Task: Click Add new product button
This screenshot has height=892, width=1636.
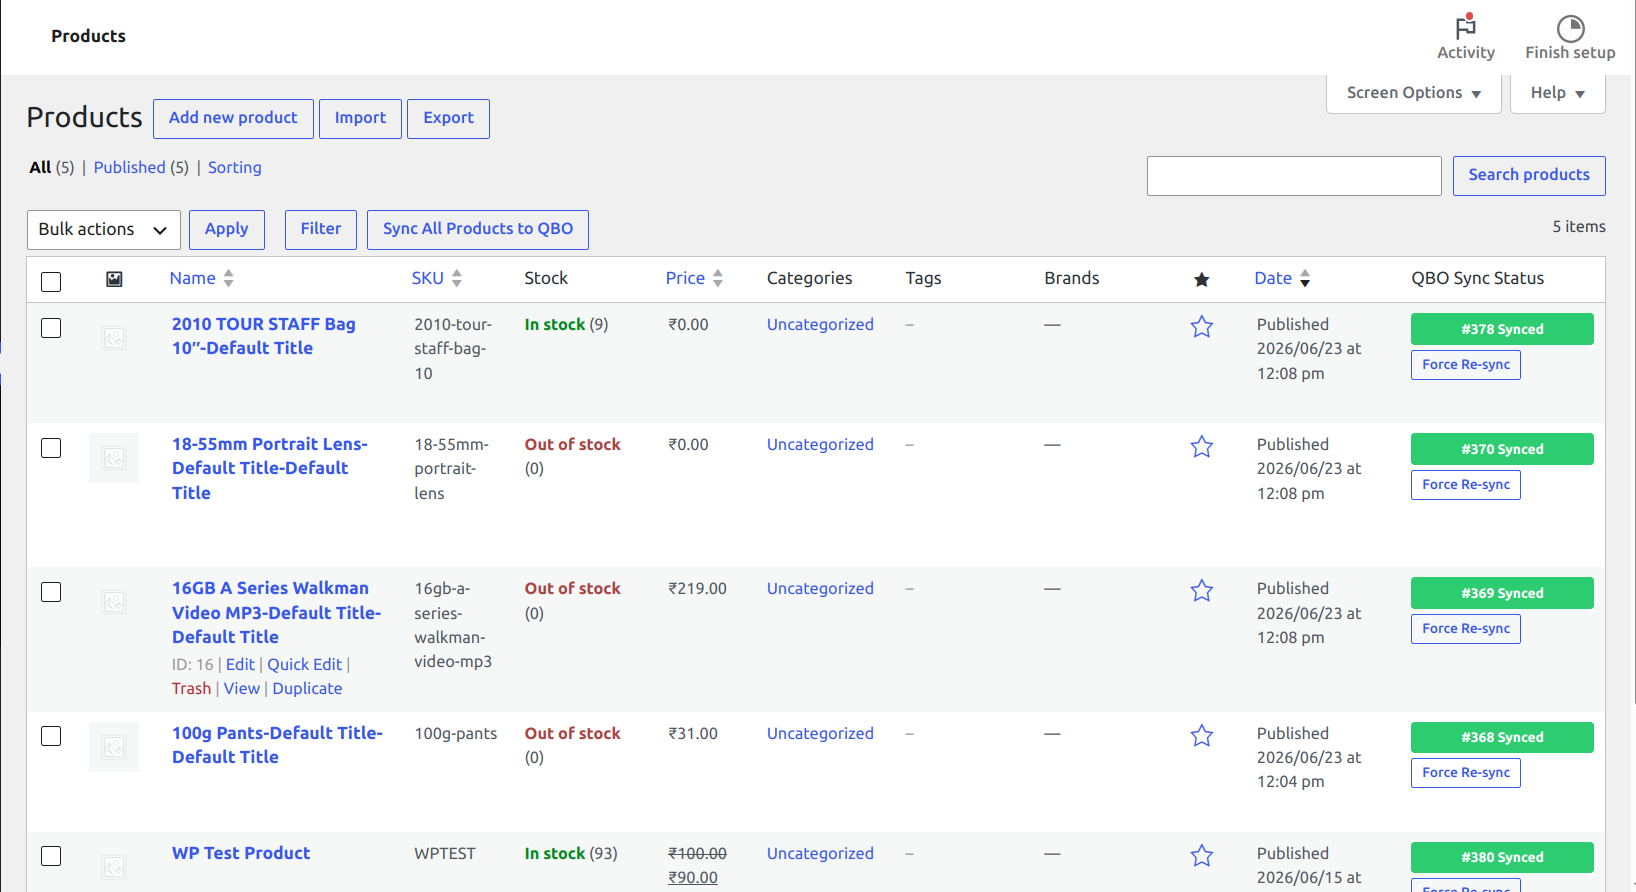Action: [x=233, y=119]
